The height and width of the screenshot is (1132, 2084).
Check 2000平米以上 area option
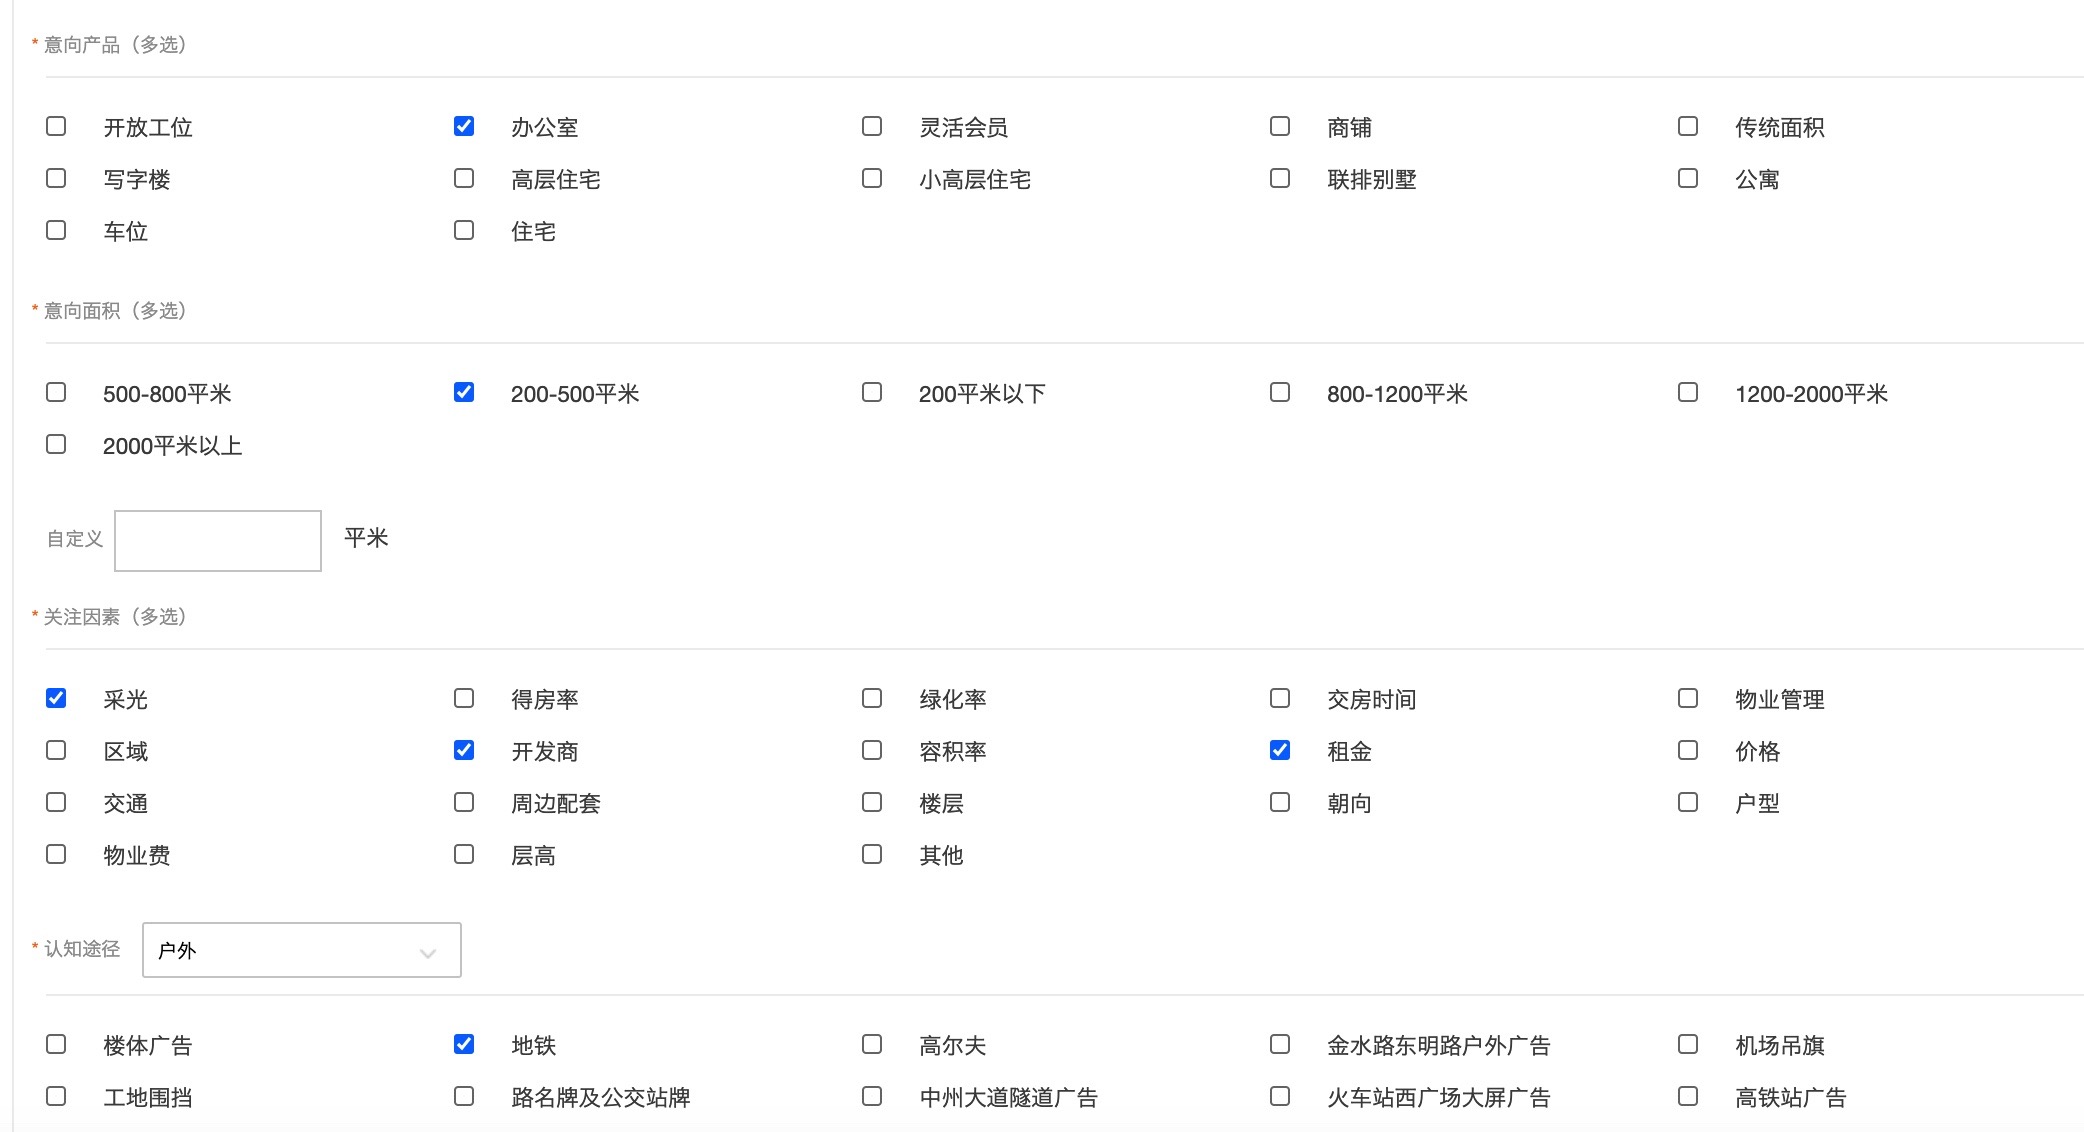[x=56, y=445]
